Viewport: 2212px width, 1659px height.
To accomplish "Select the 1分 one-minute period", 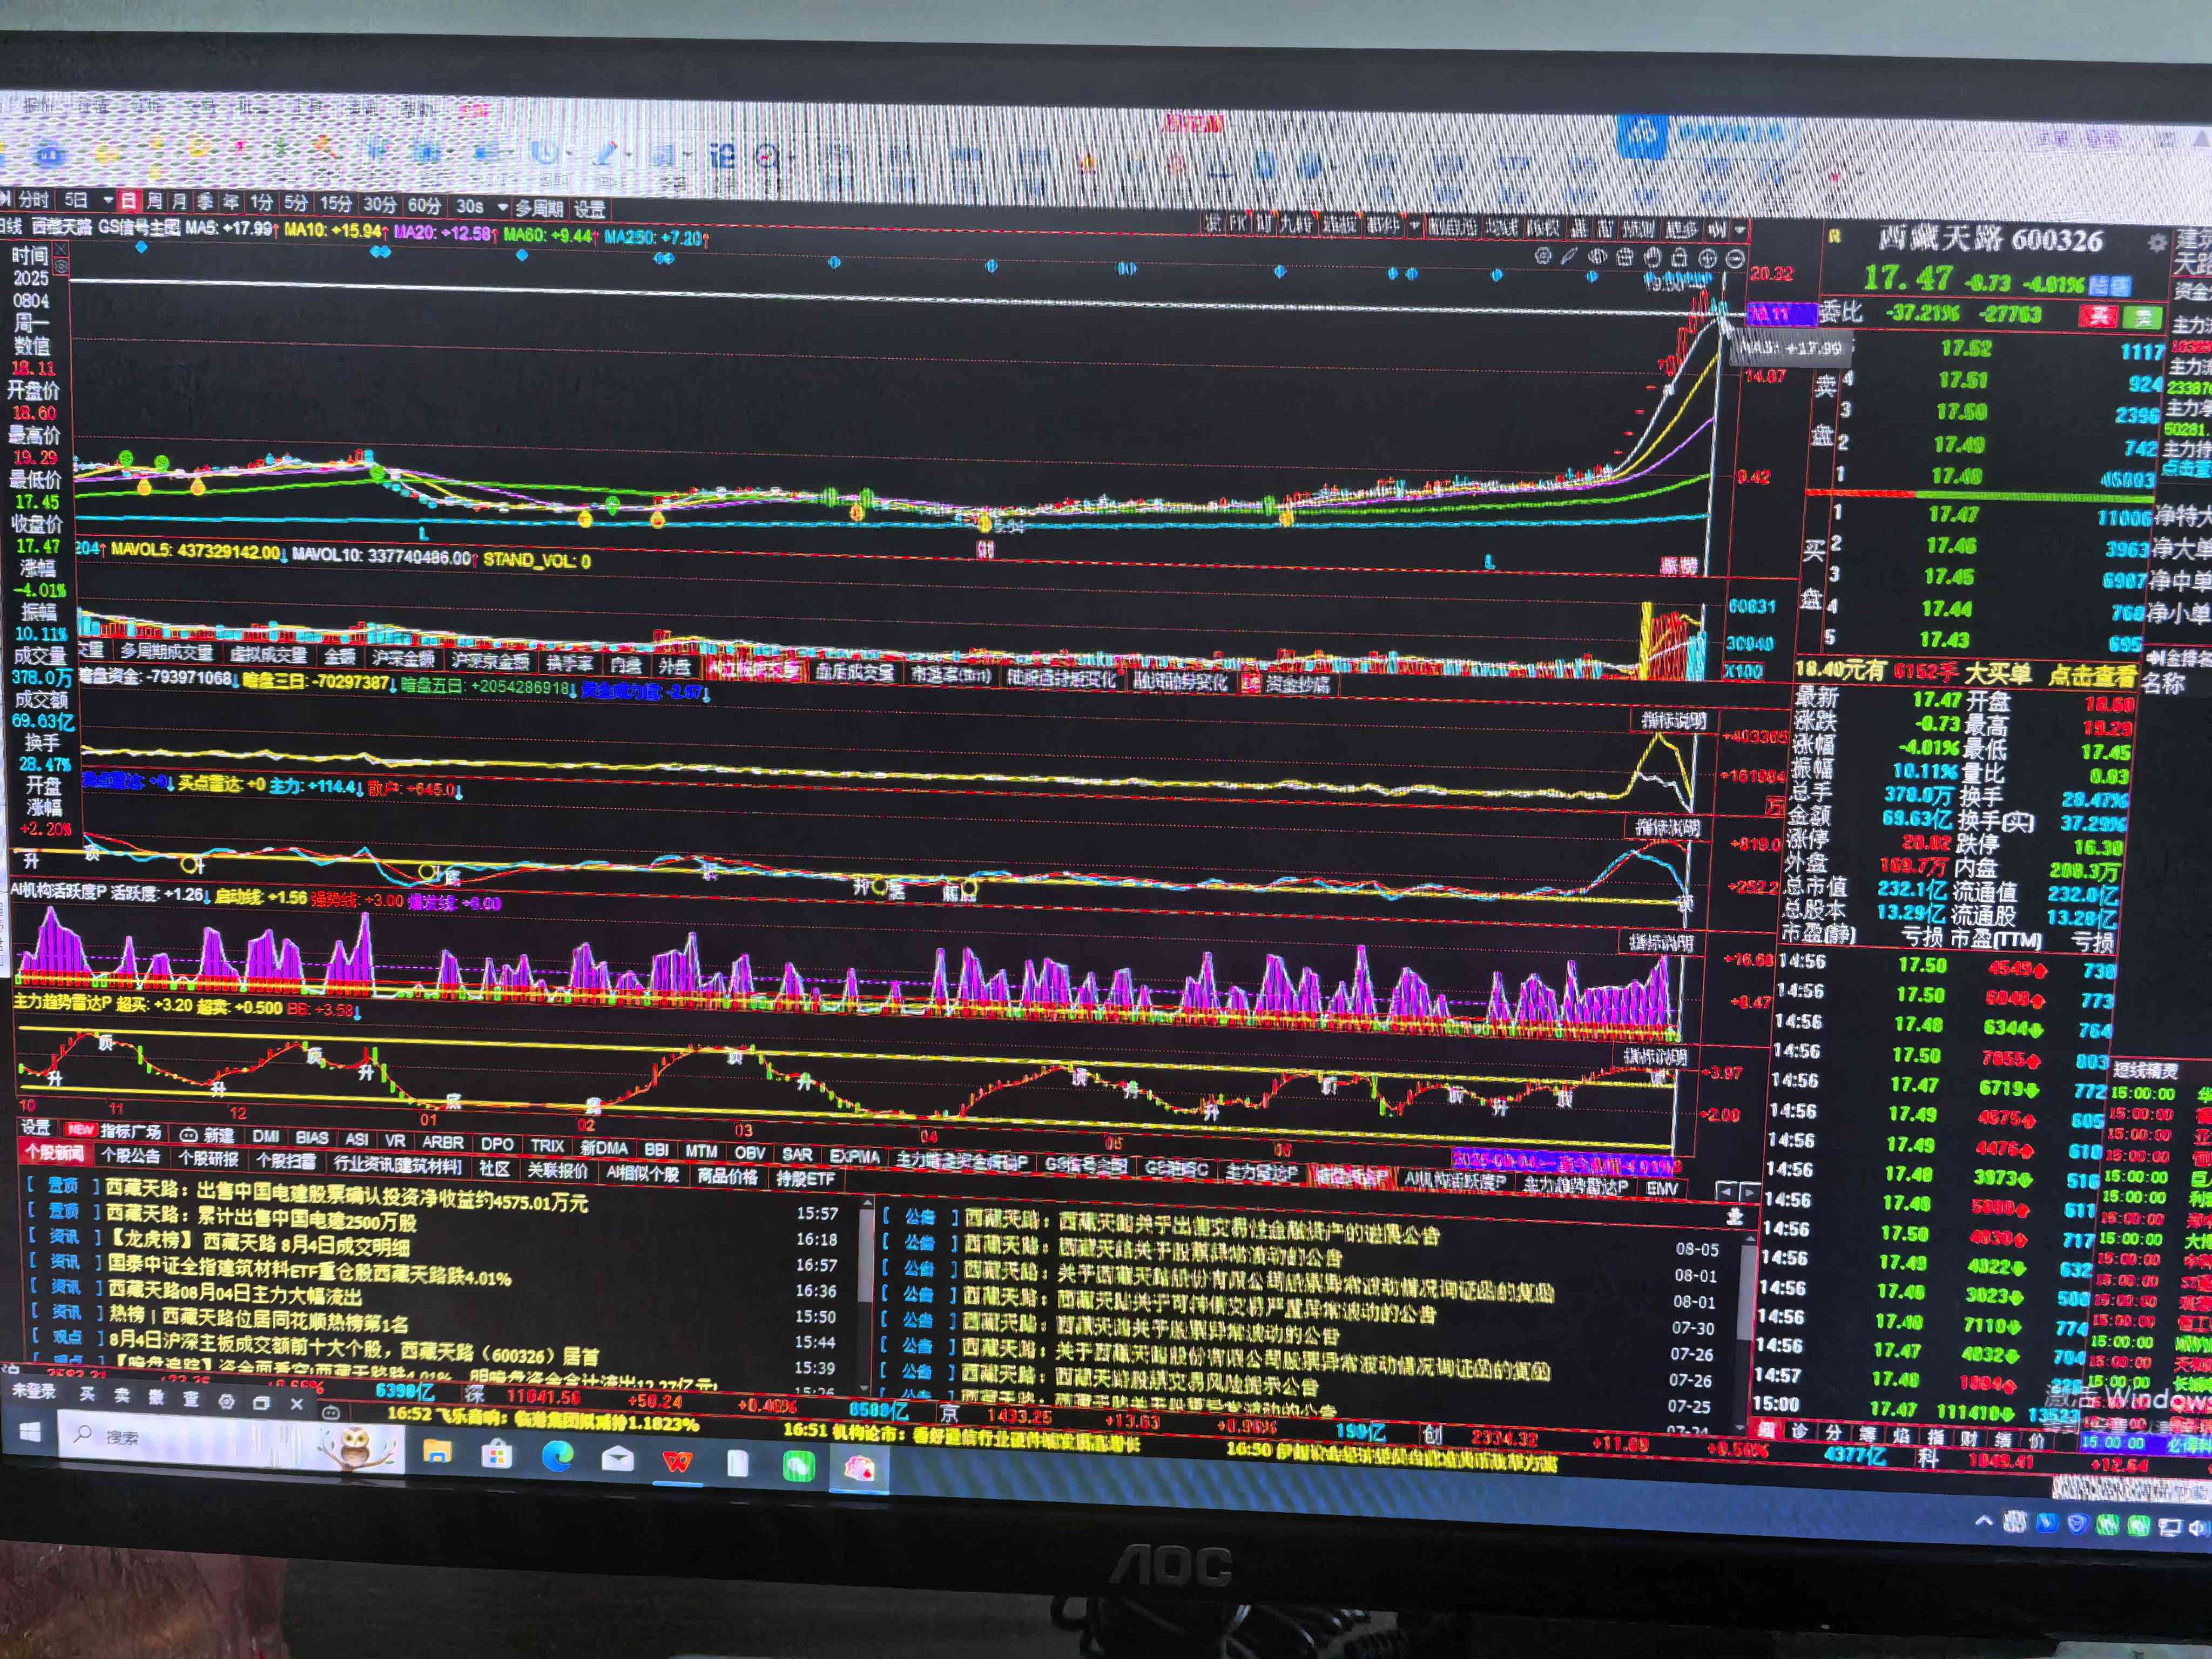I will tap(261, 202).
